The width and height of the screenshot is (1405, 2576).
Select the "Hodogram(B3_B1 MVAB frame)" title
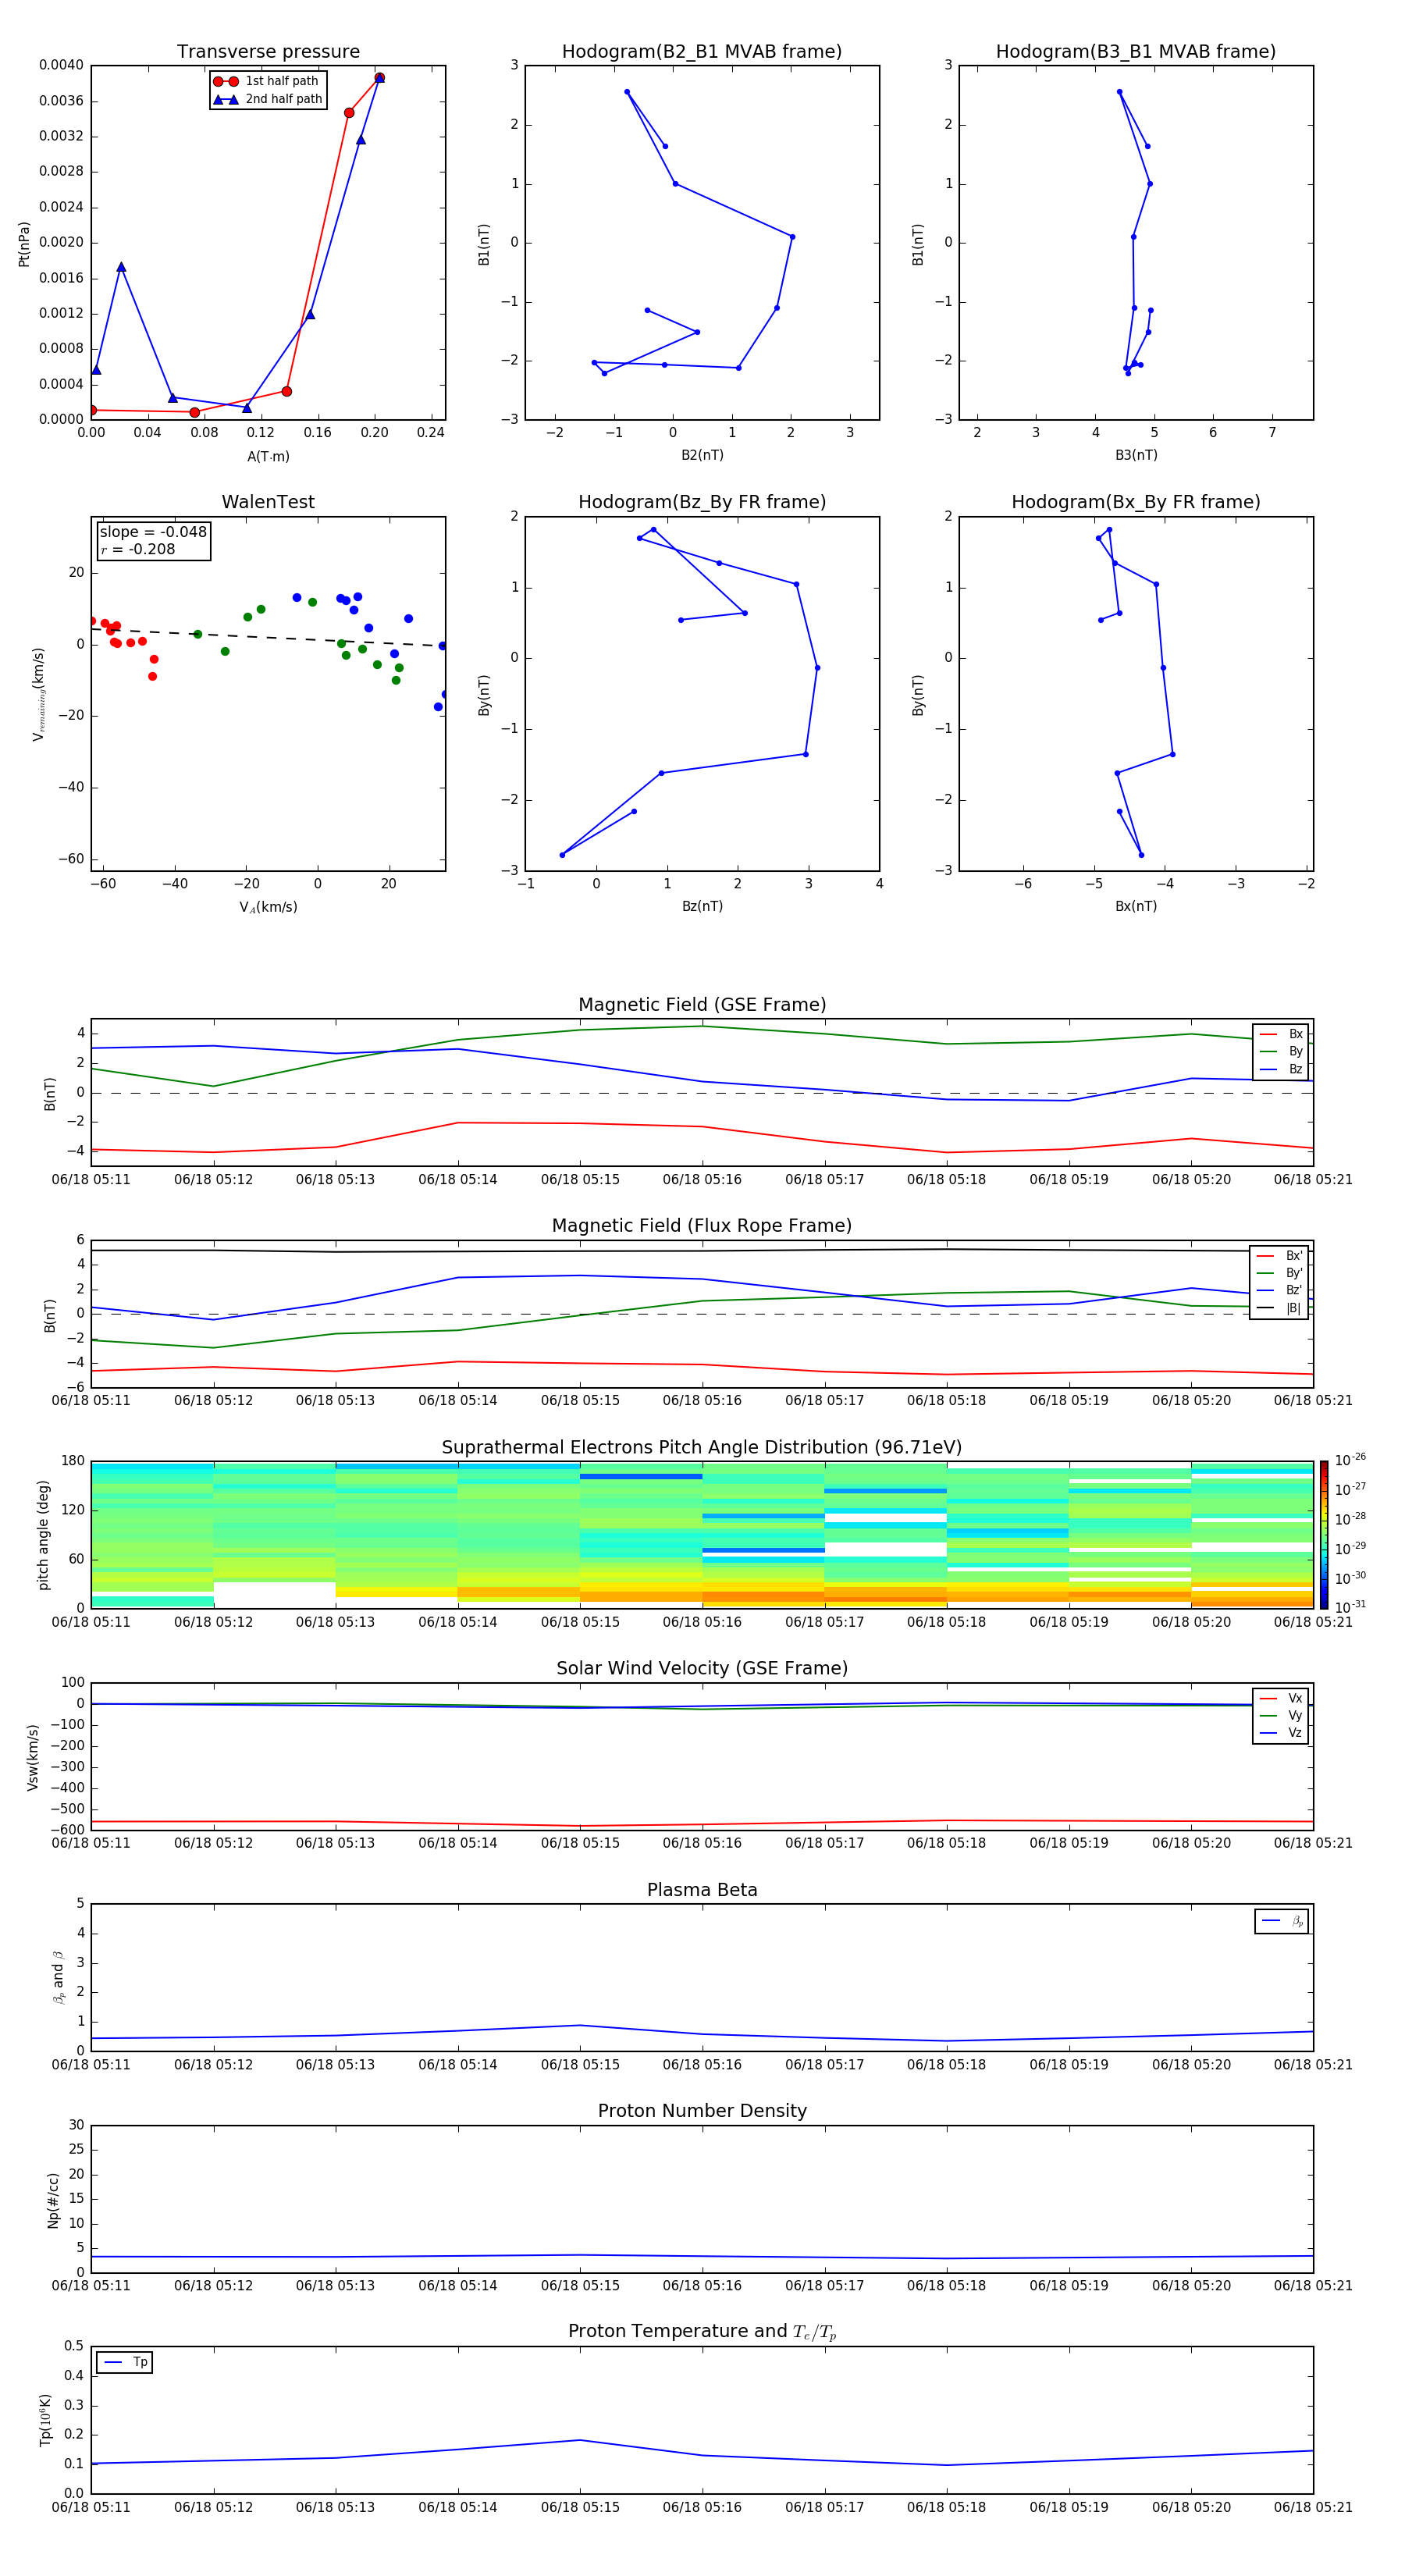[1136, 52]
